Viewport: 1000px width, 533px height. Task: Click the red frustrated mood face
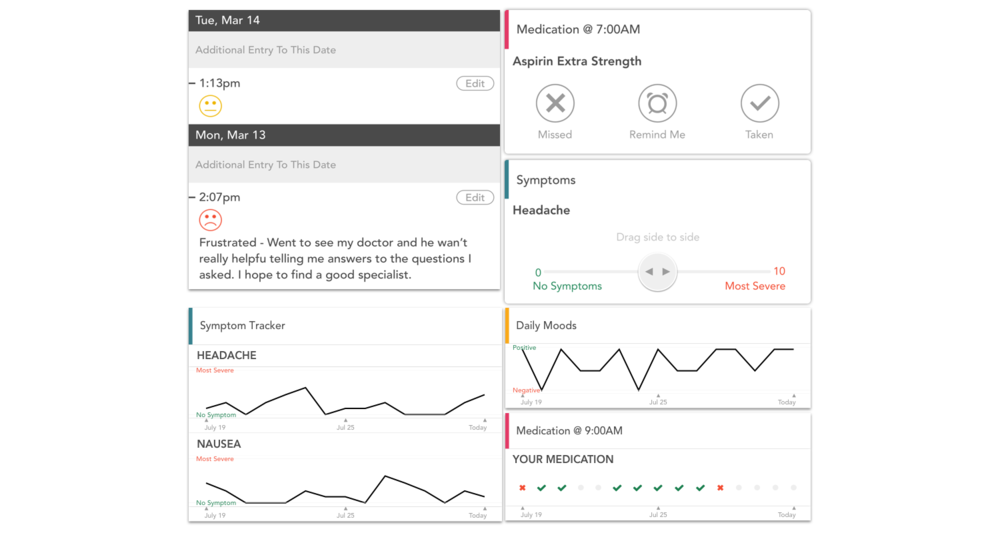coord(210,220)
